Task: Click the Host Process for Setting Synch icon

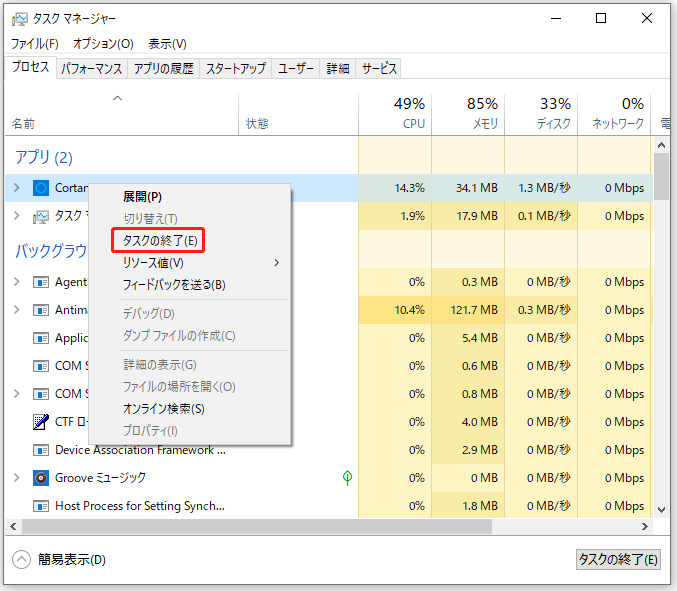Action: point(41,506)
